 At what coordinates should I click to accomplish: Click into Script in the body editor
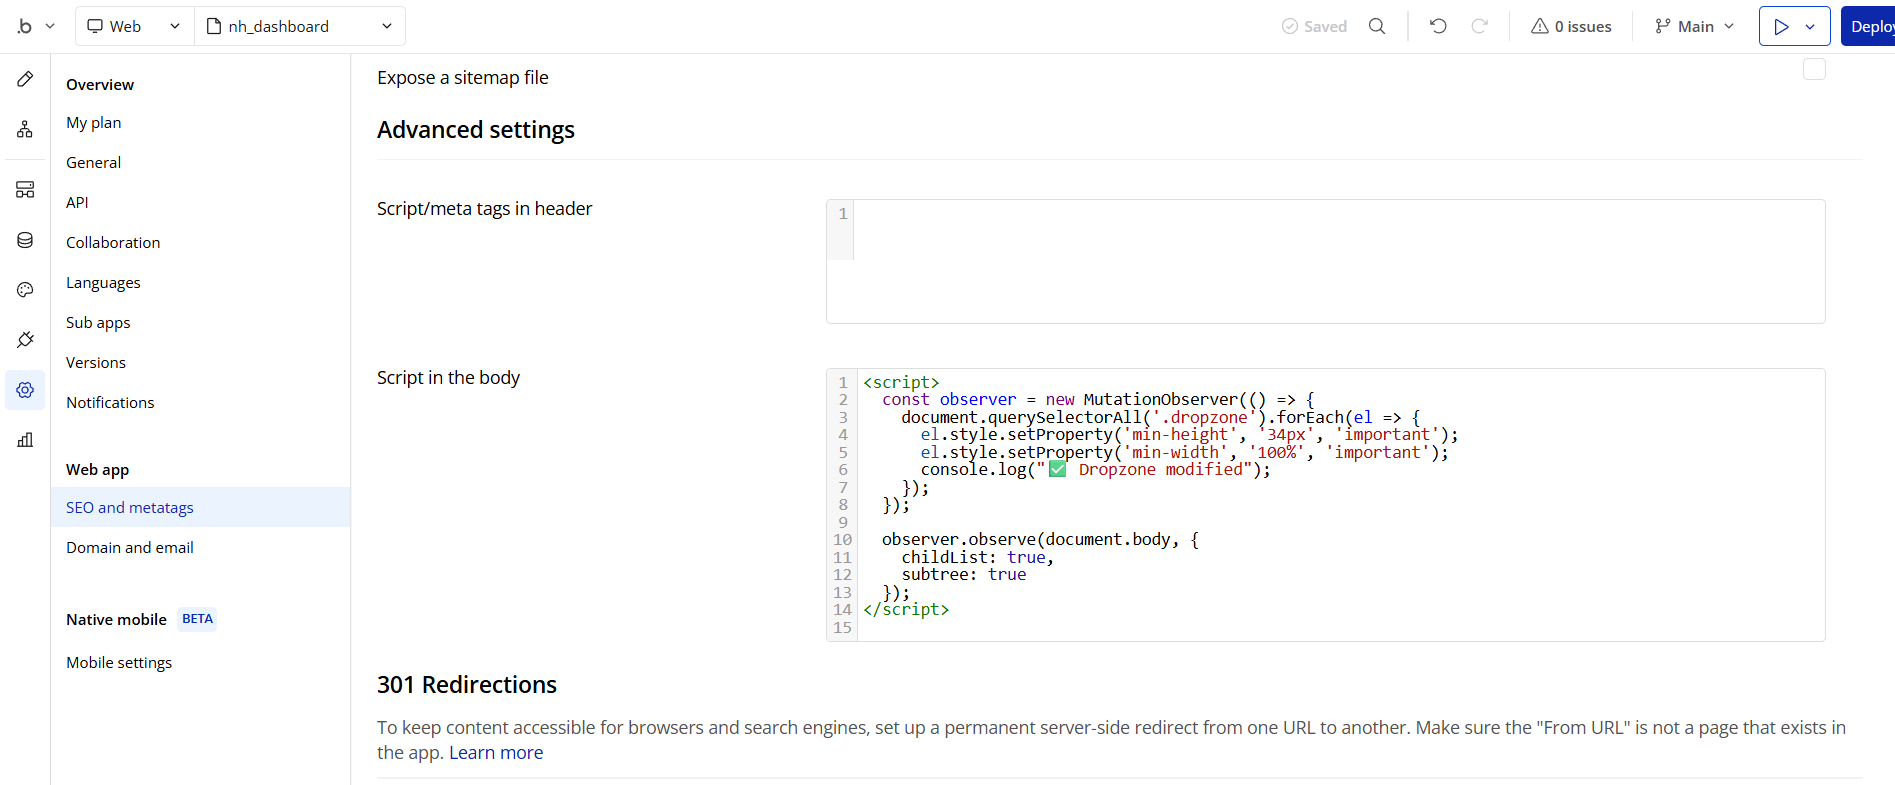tap(1325, 505)
